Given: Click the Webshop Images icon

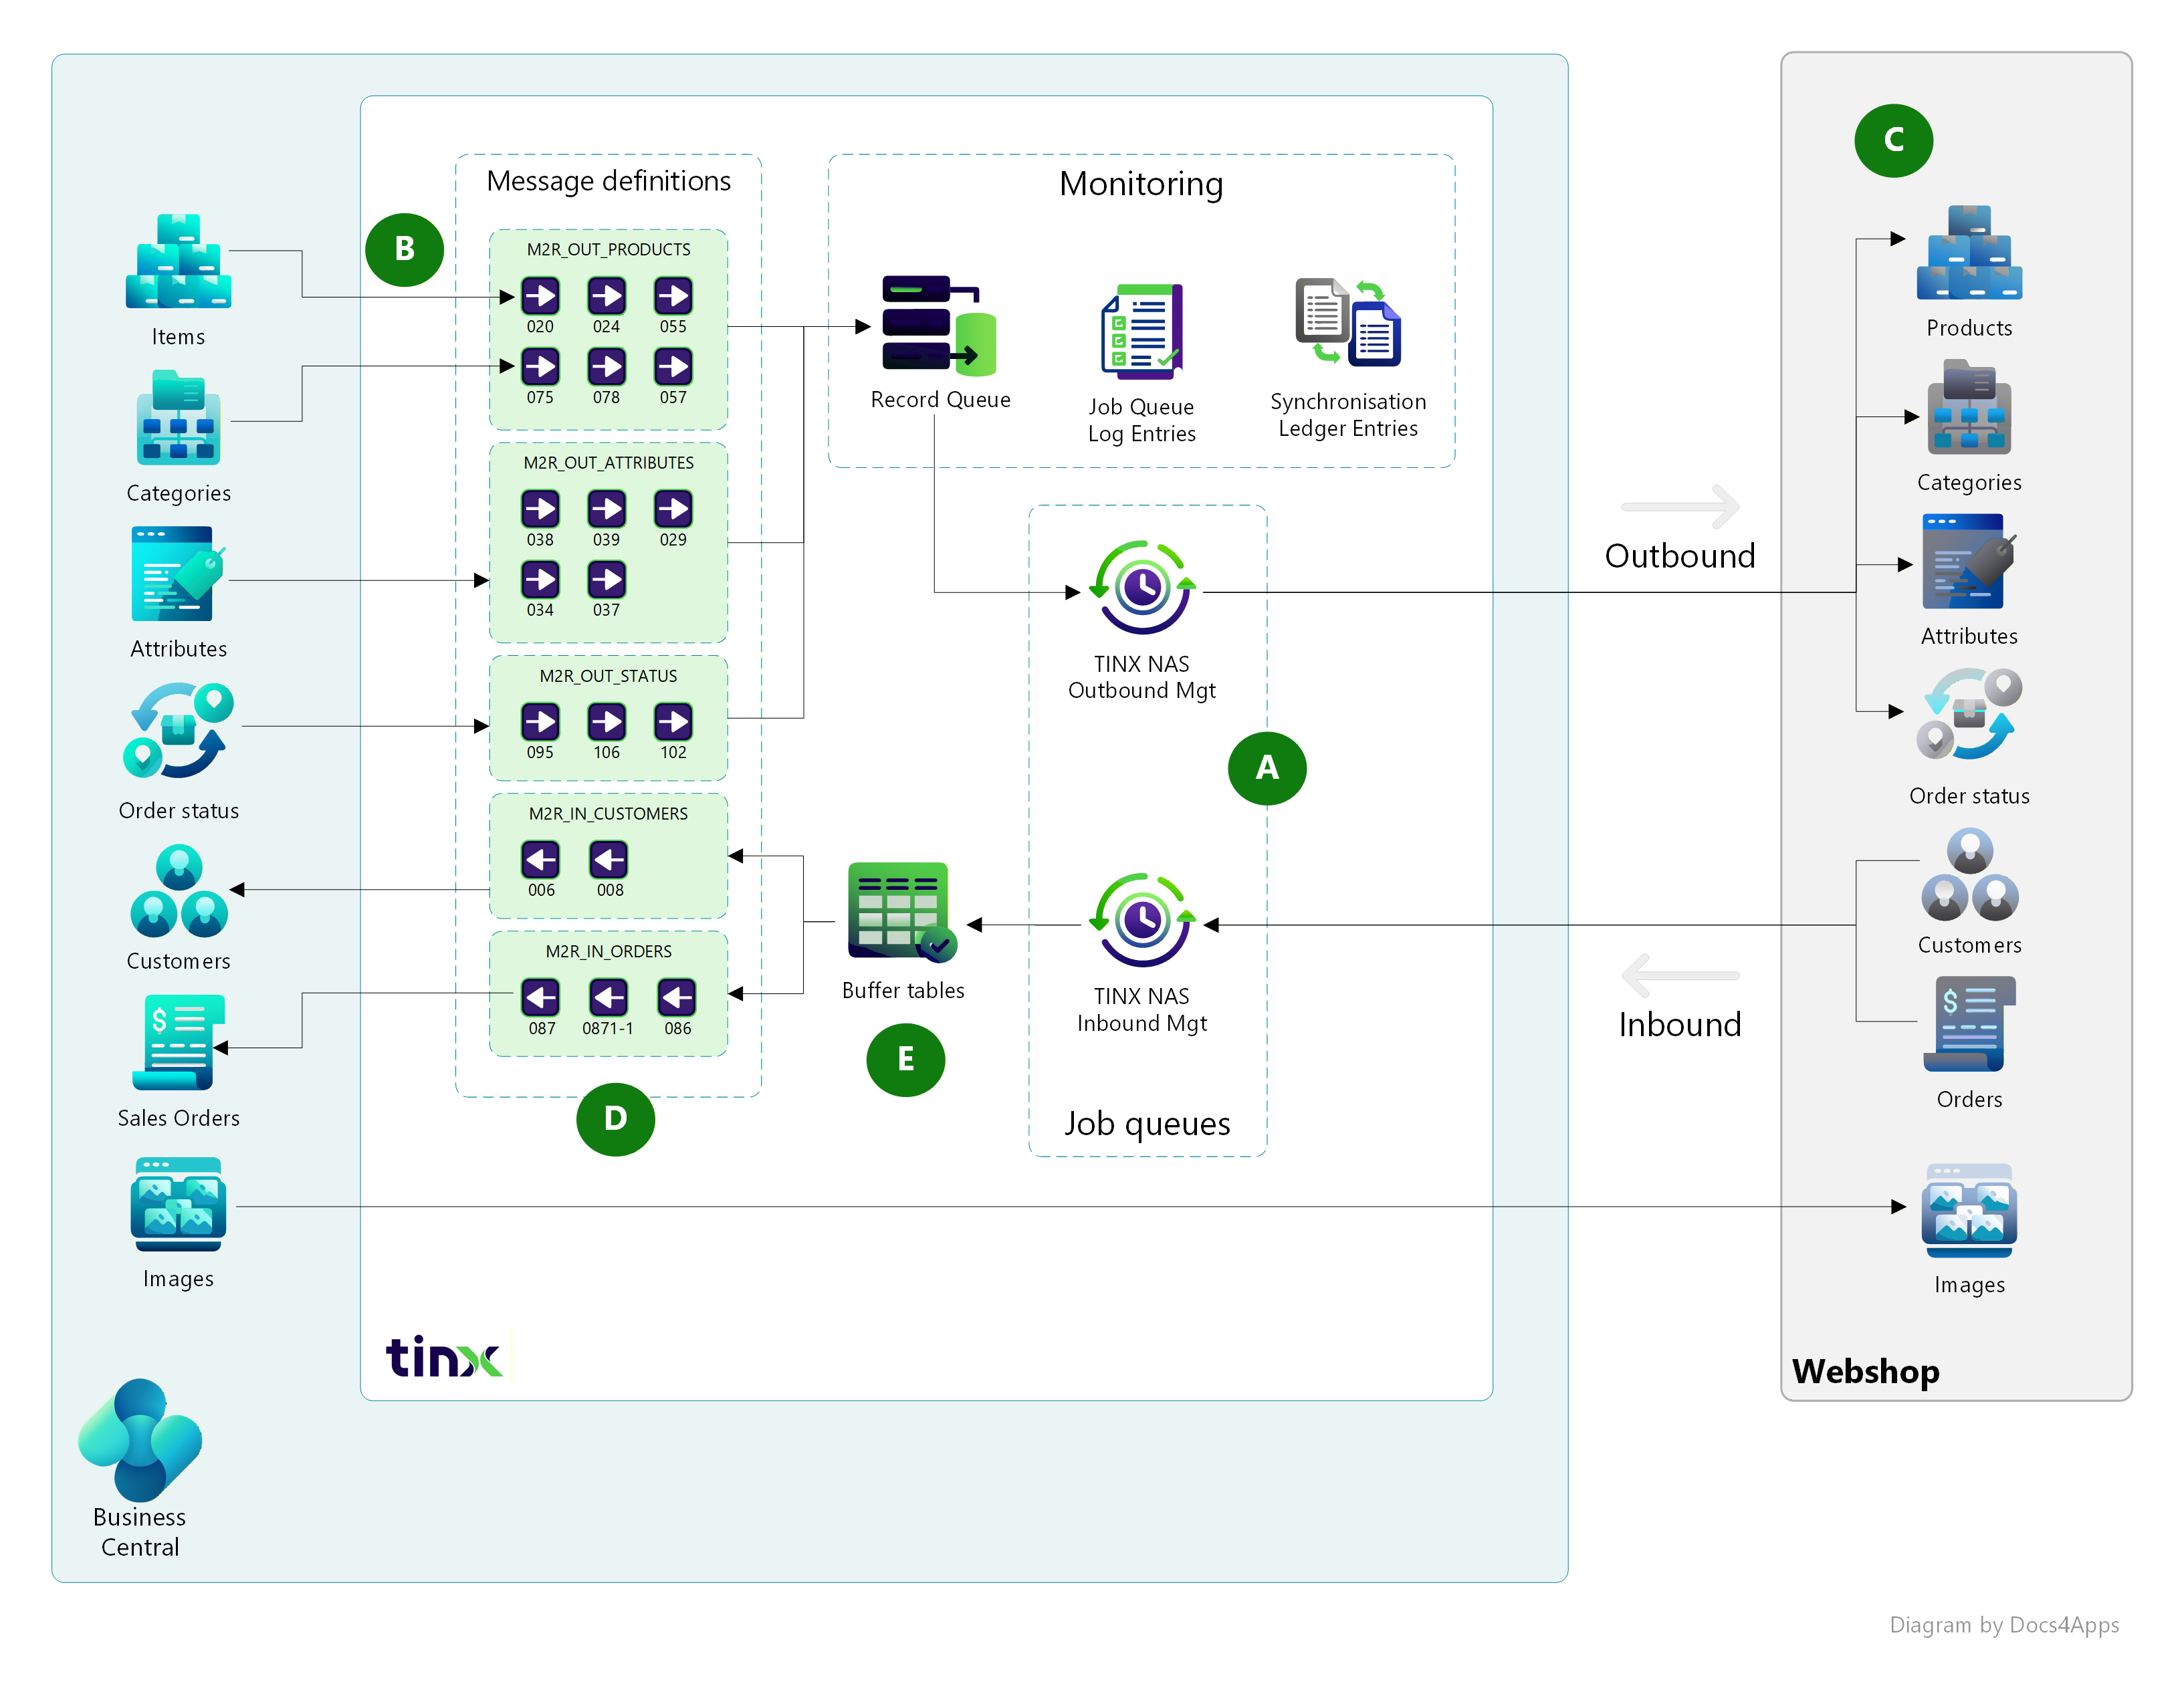Looking at the screenshot, I should tap(1969, 1211).
